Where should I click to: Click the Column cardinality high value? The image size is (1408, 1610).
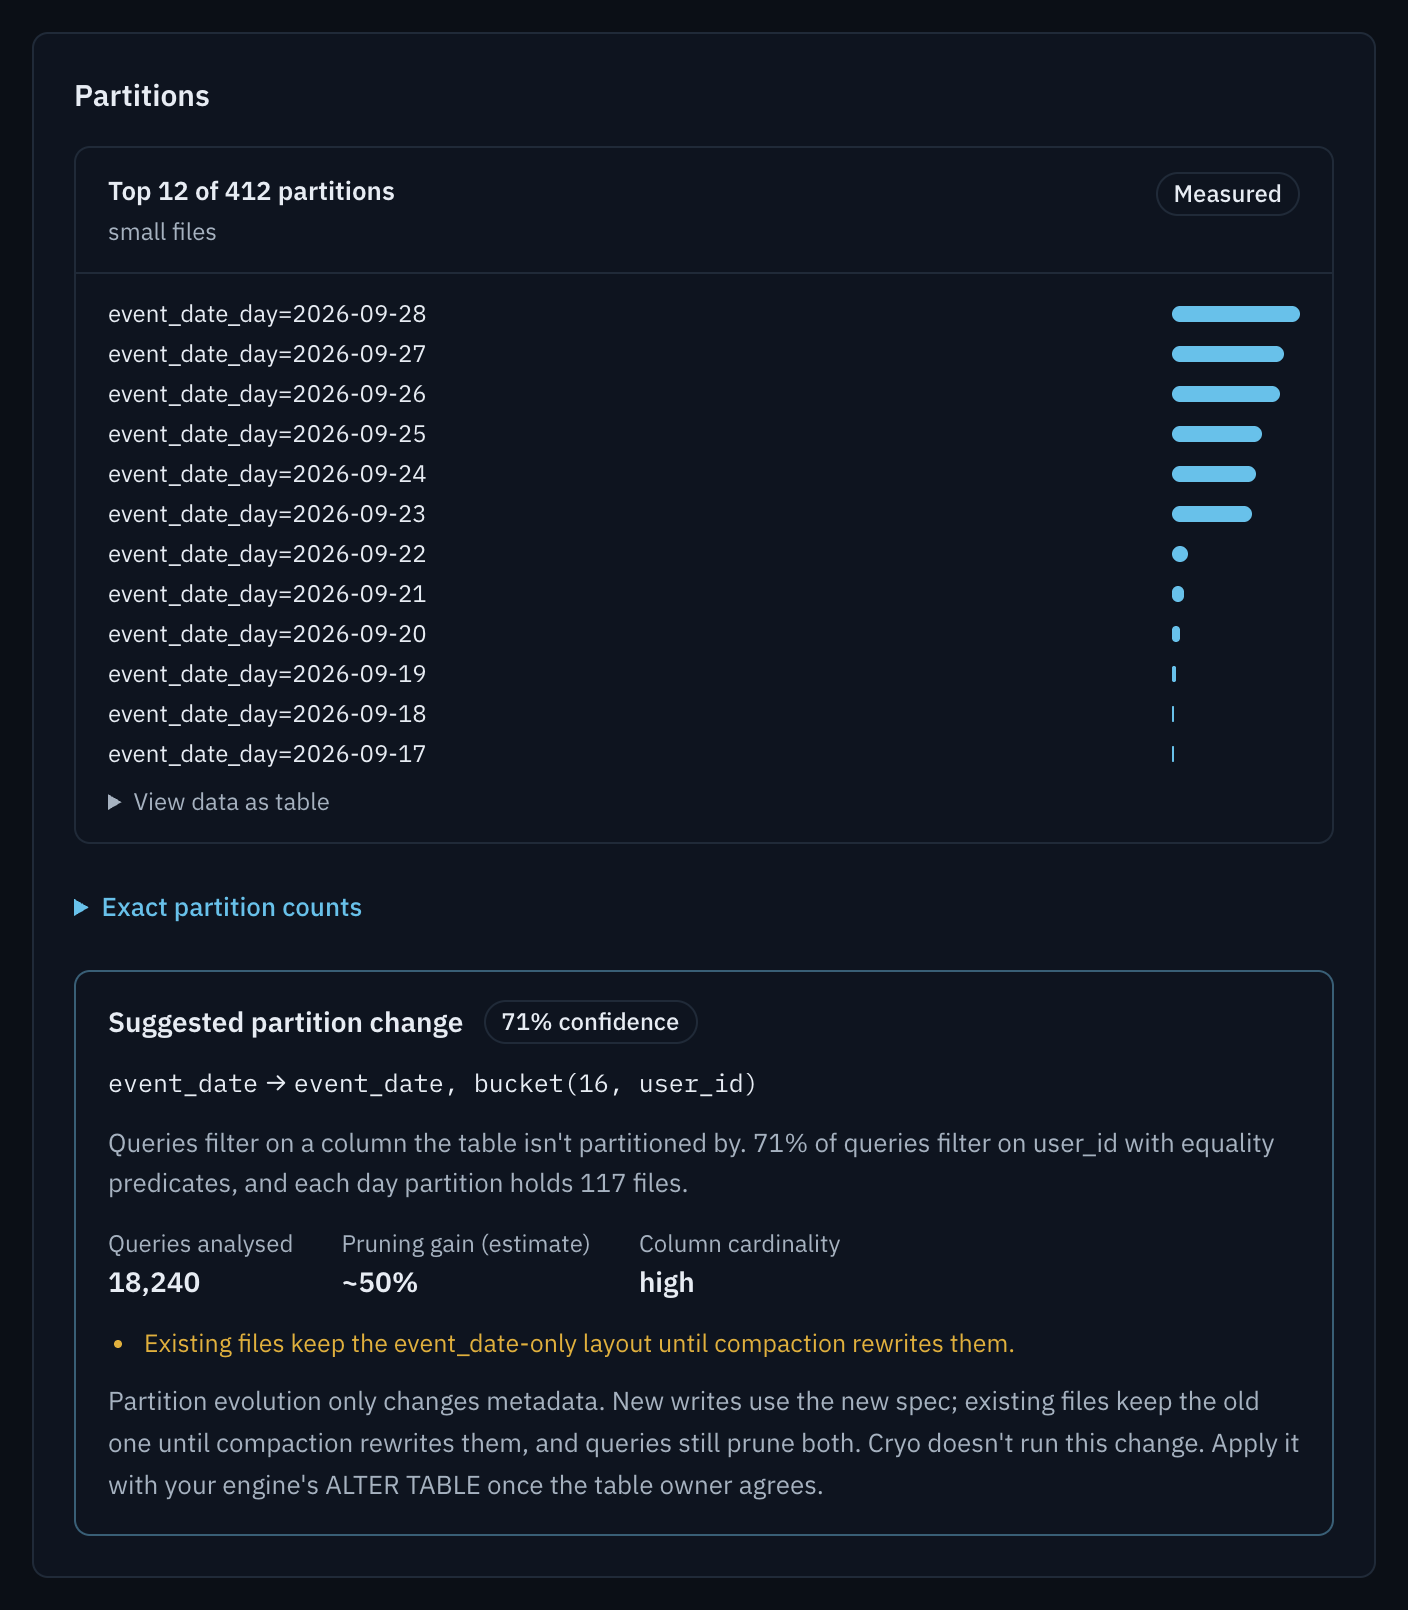pyautogui.click(x=666, y=1282)
